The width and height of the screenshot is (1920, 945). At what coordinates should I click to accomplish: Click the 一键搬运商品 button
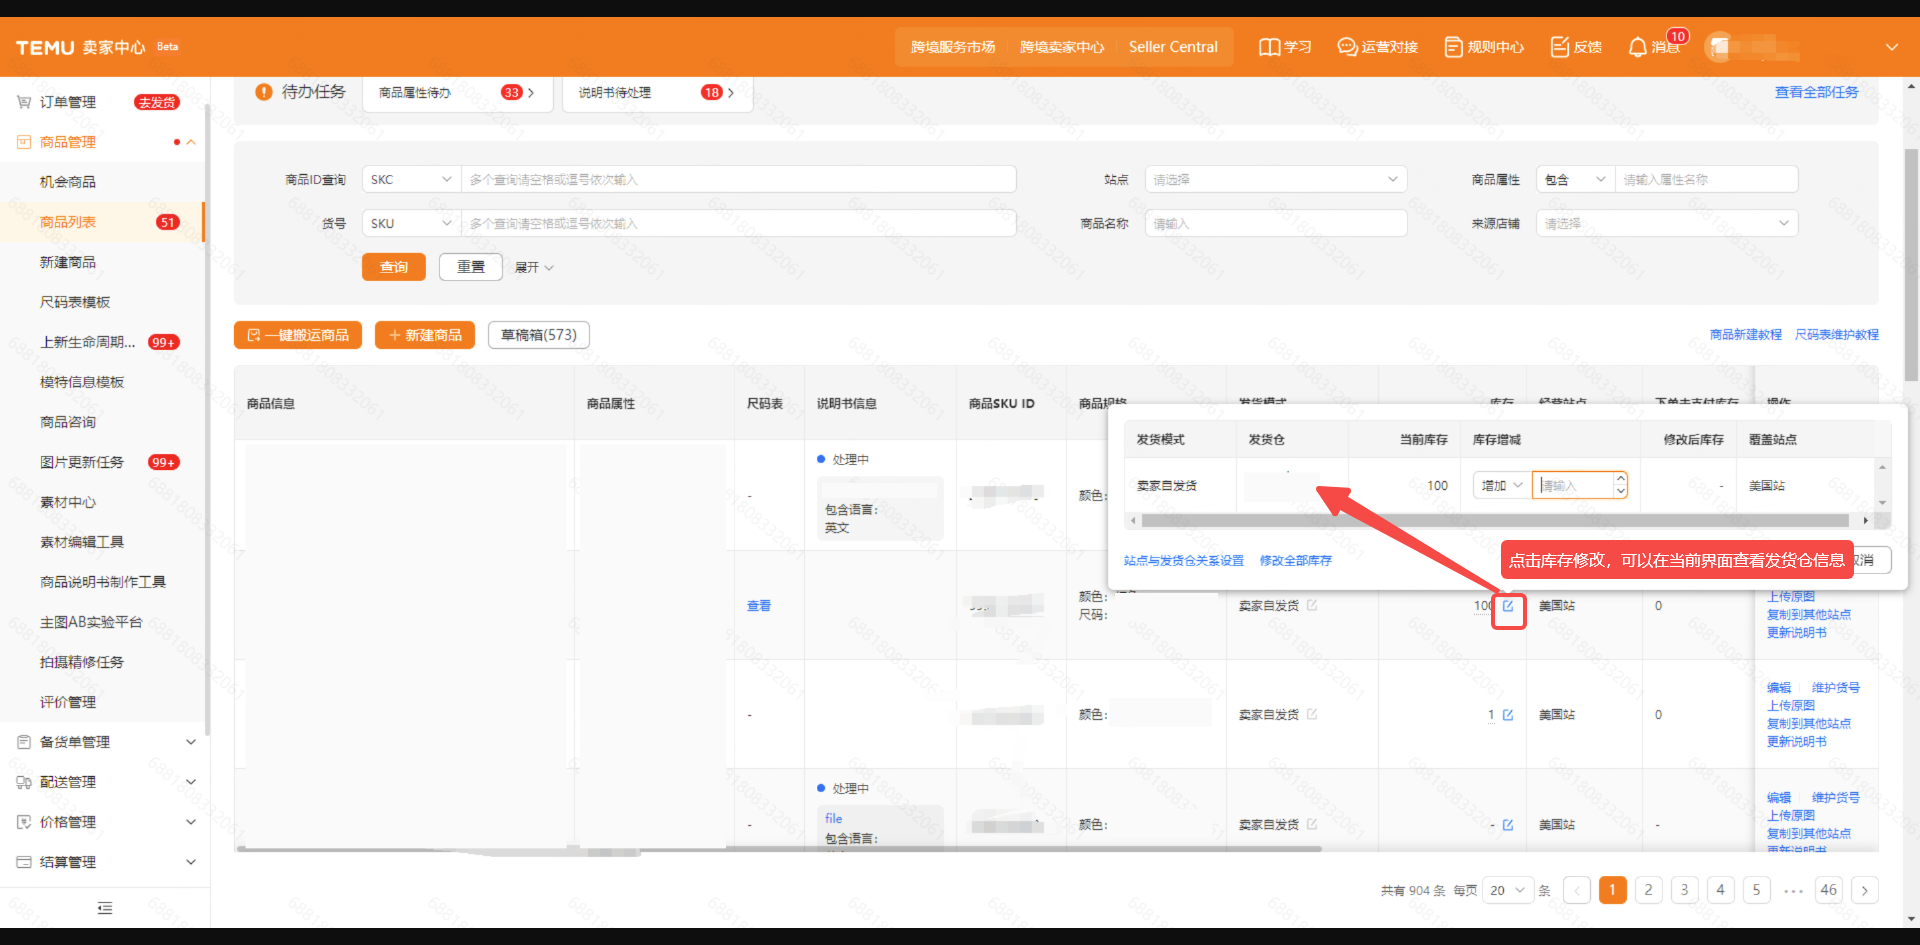298,335
